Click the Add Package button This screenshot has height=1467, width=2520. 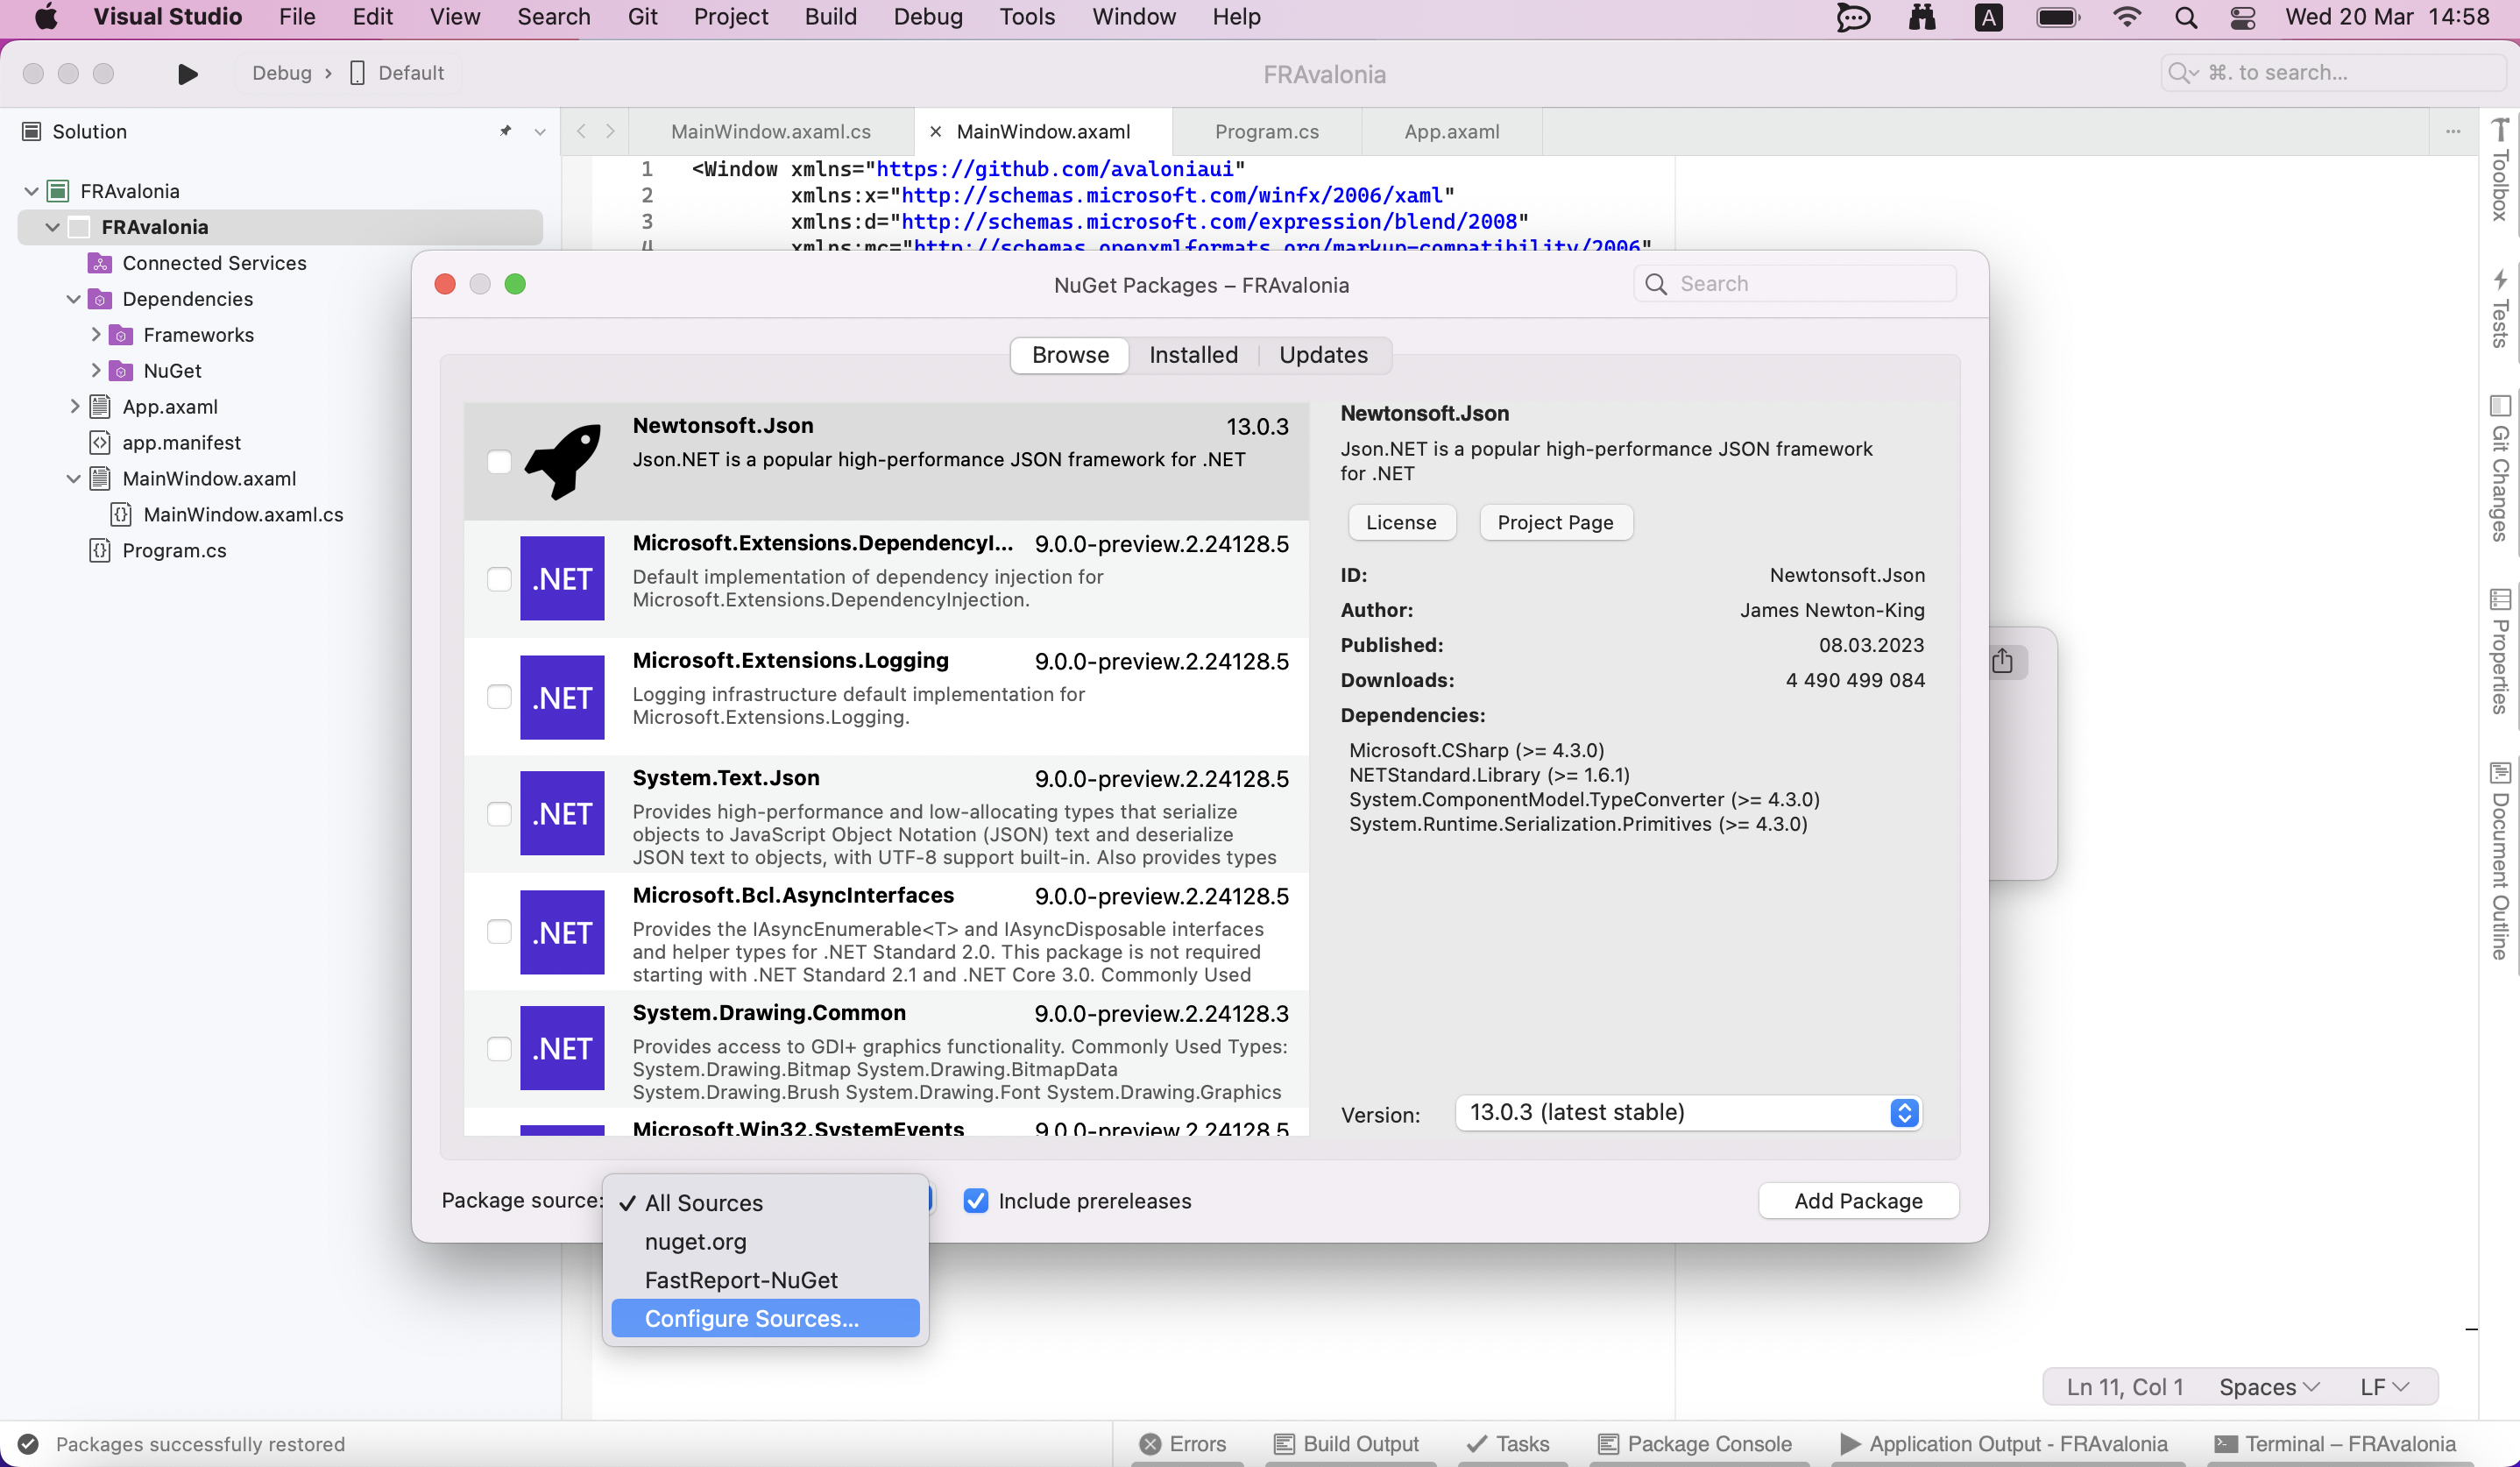tap(1858, 1200)
